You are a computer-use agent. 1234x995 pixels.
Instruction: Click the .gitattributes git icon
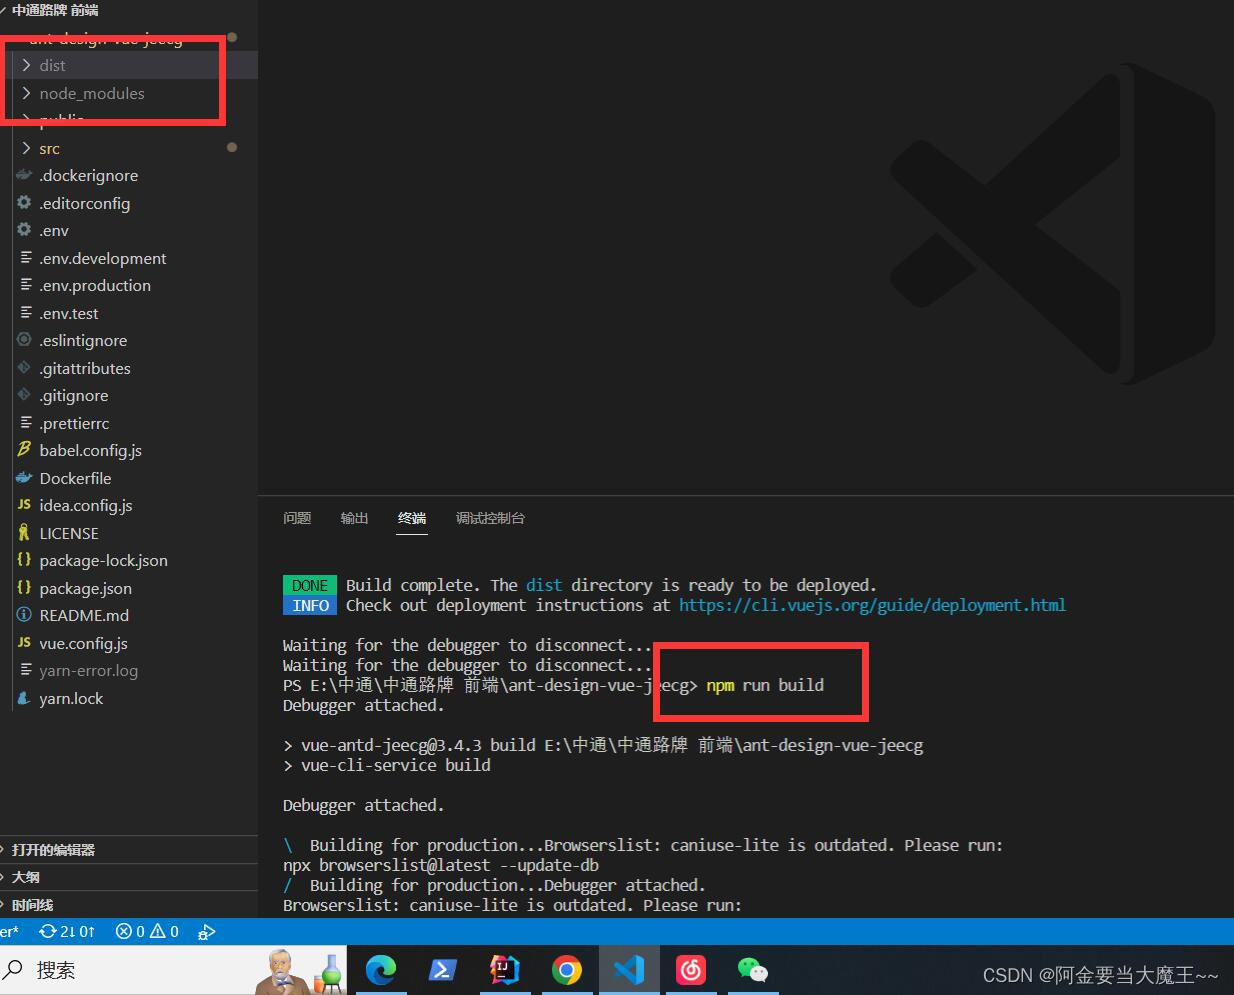point(24,367)
